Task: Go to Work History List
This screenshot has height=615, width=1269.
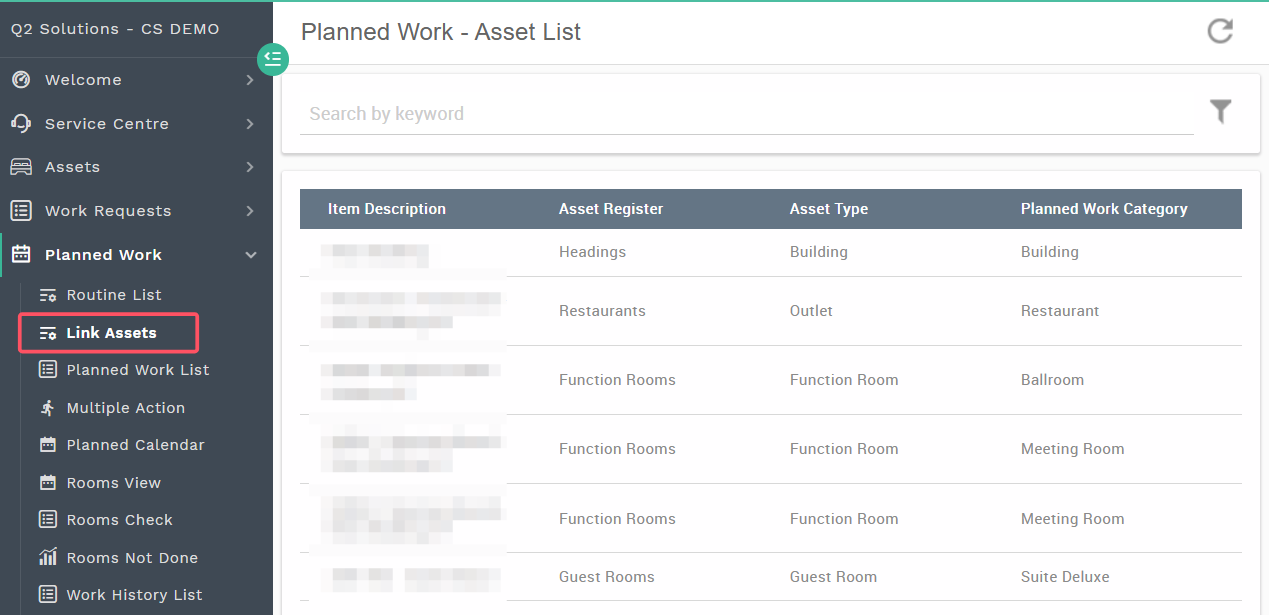Action: (x=134, y=595)
